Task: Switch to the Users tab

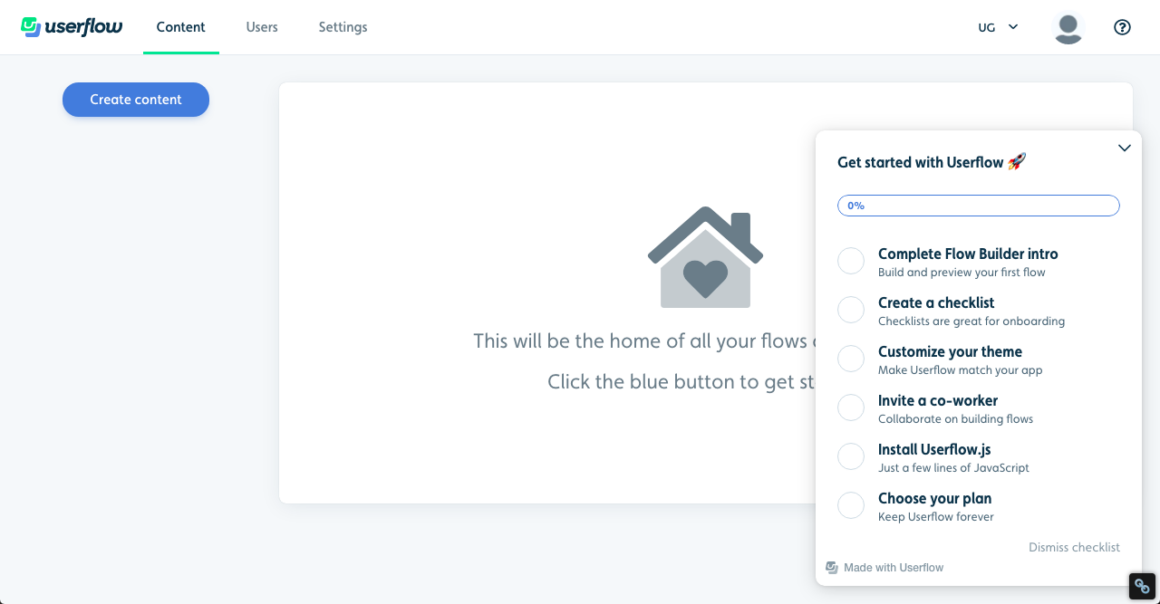Action: coord(262,27)
